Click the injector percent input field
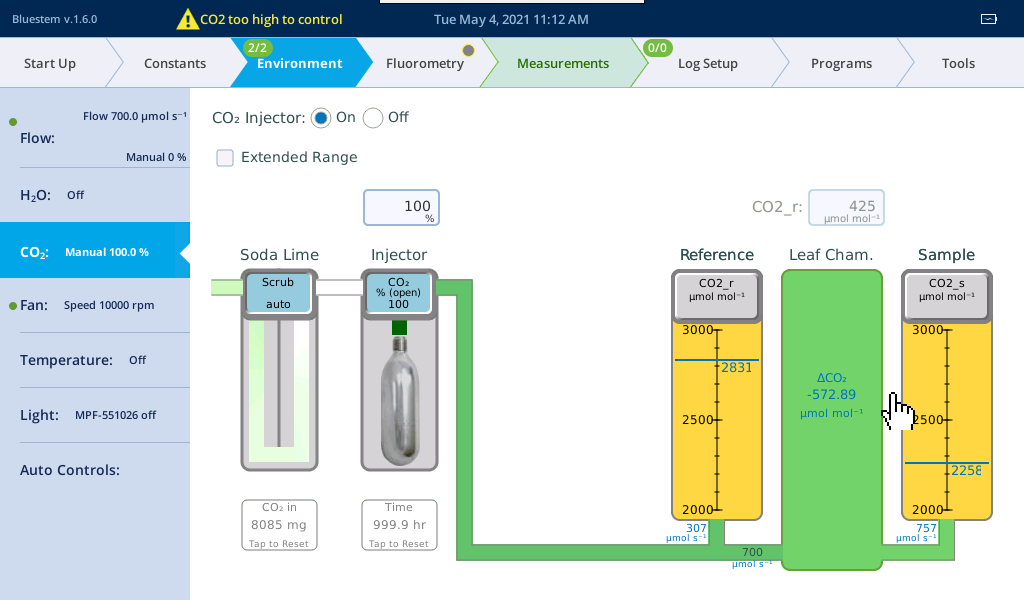The width and height of the screenshot is (1024, 600). coord(401,208)
